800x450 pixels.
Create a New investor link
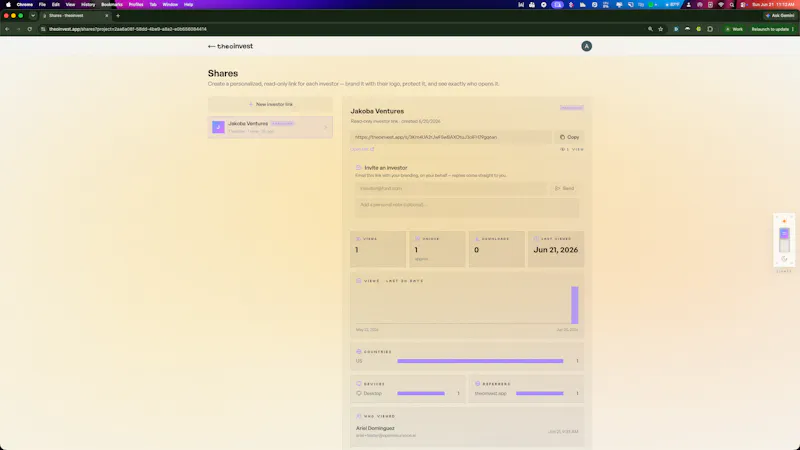point(270,104)
